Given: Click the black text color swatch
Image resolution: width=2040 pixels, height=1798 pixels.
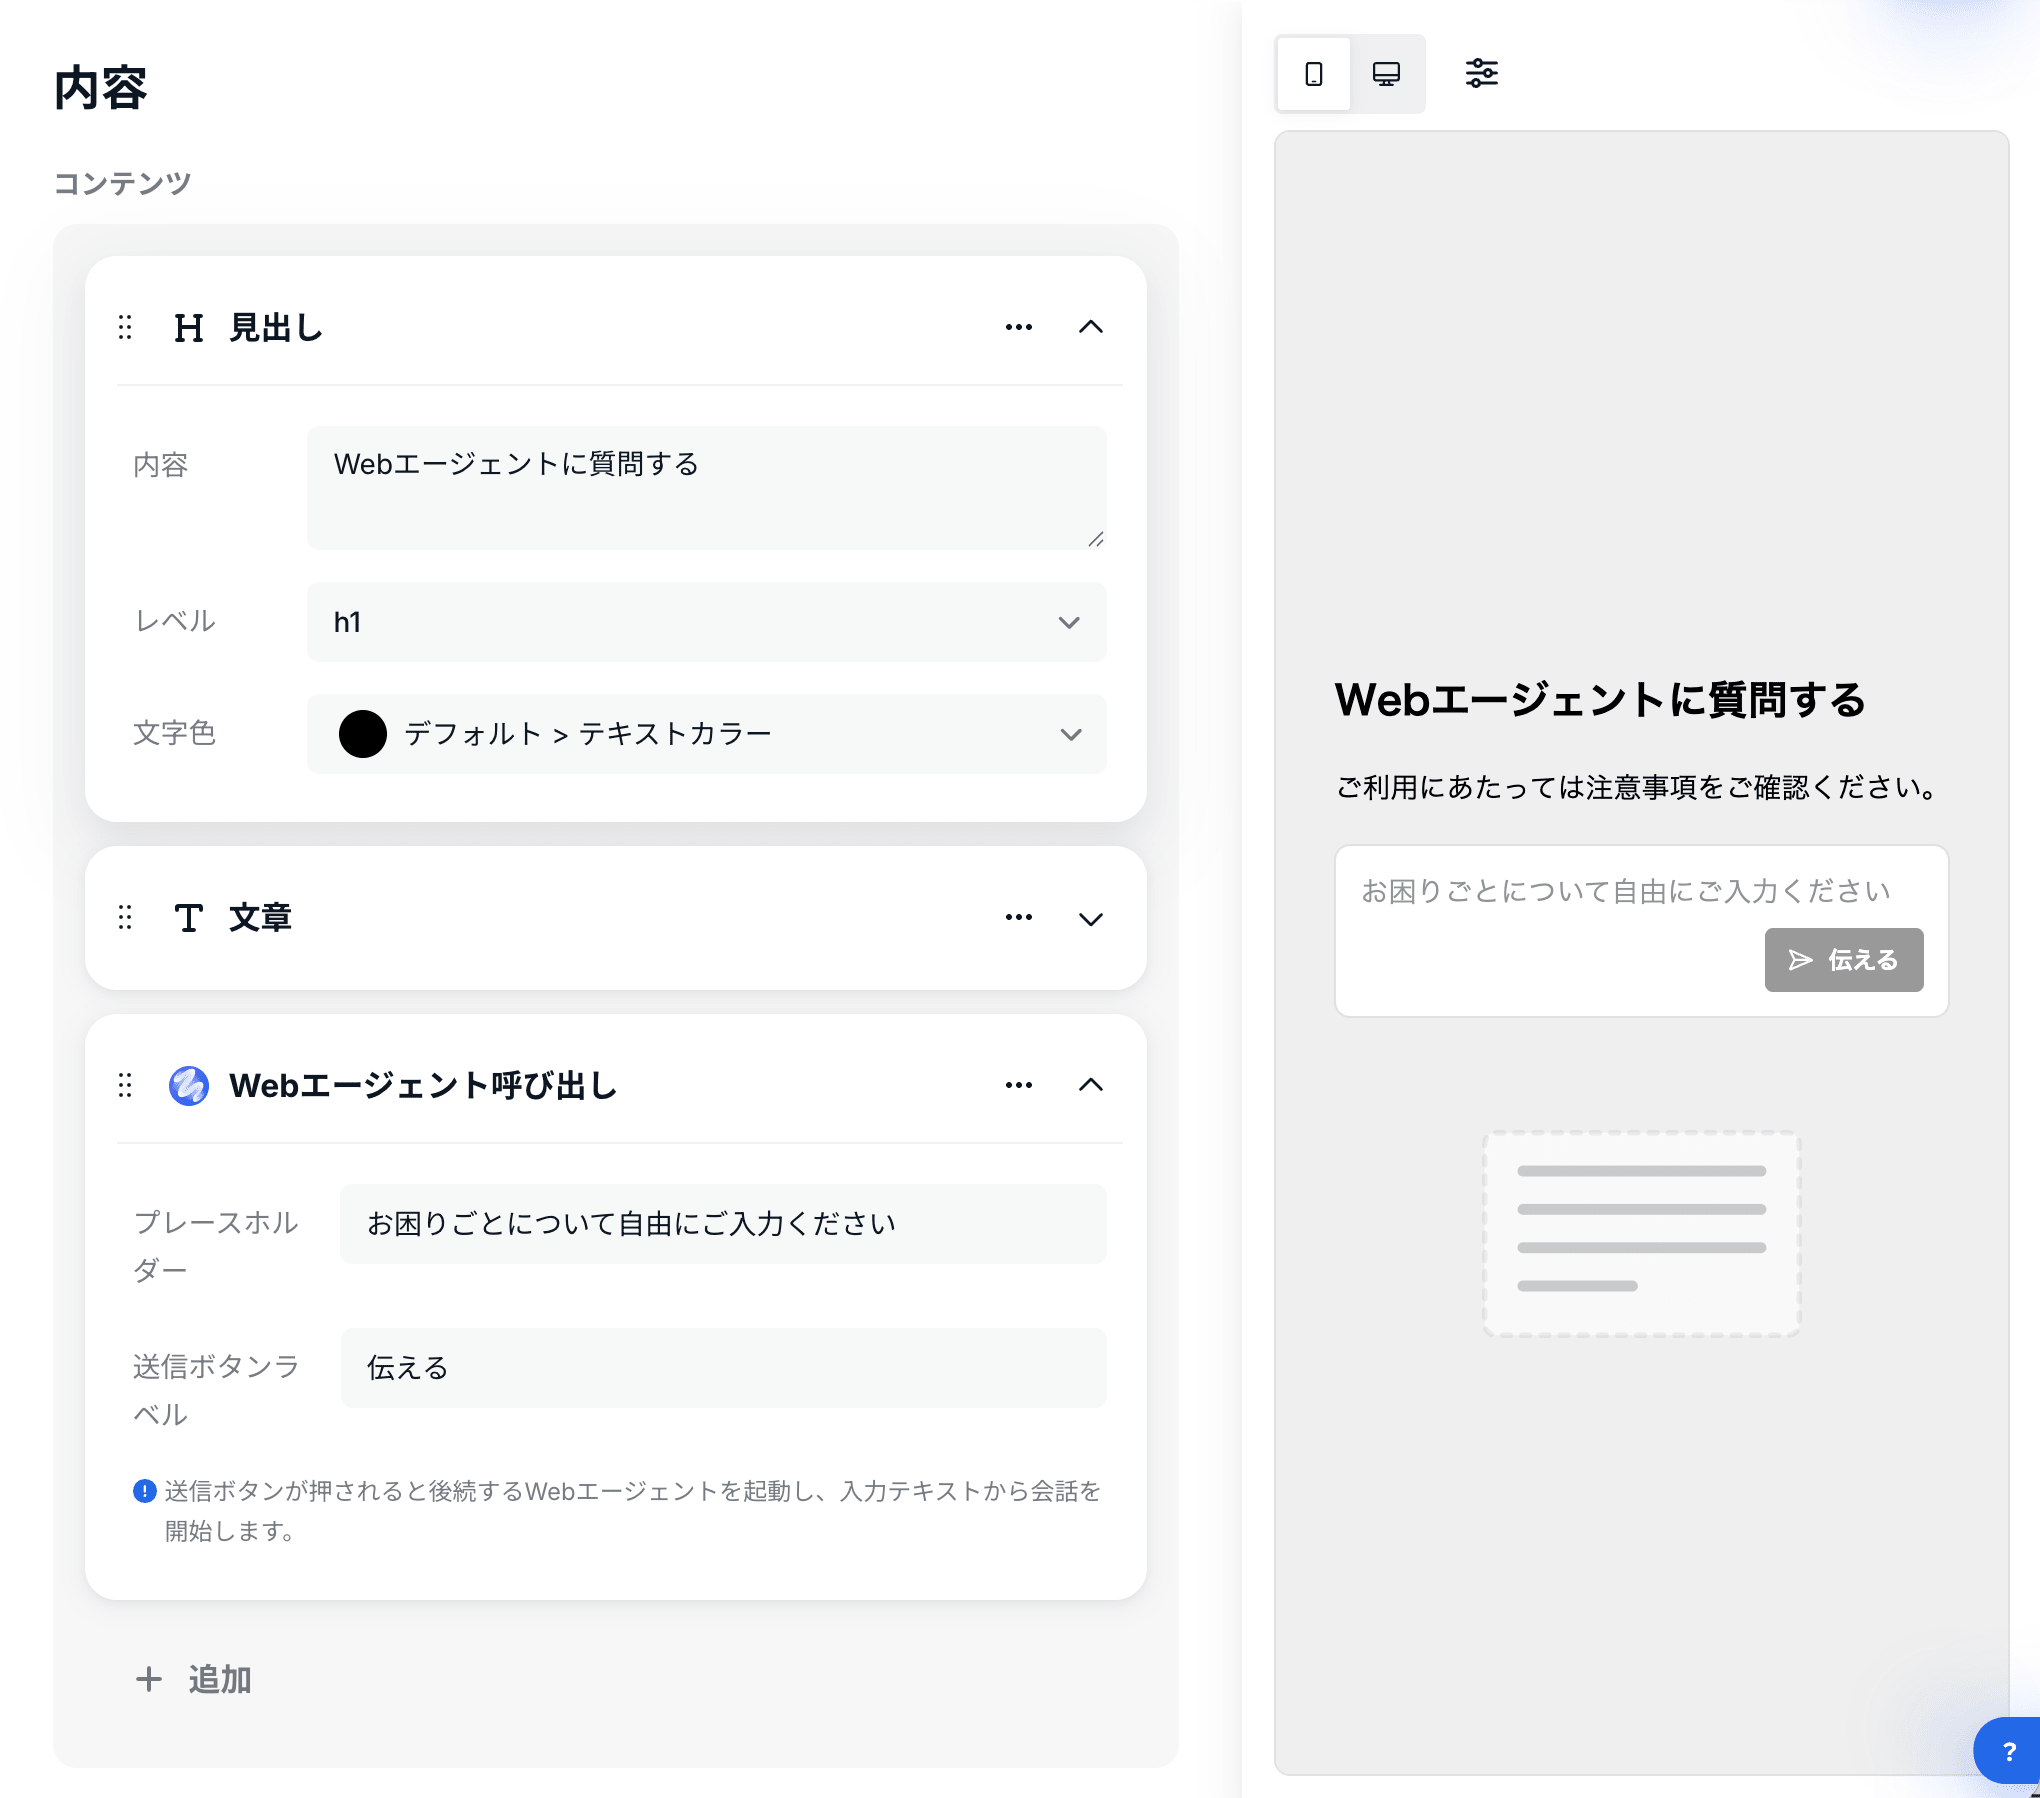Looking at the screenshot, I should tap(363, 734).
